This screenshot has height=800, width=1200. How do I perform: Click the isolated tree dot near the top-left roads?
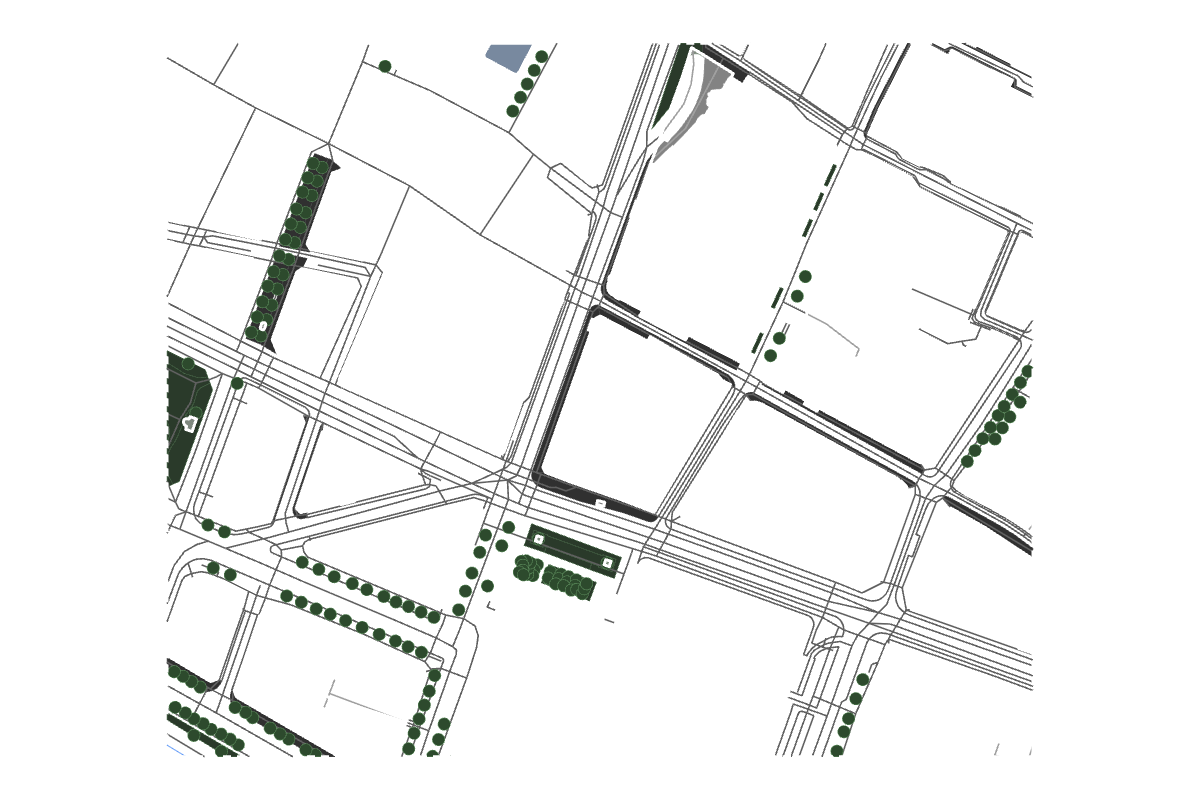click(x=385, y=66)
